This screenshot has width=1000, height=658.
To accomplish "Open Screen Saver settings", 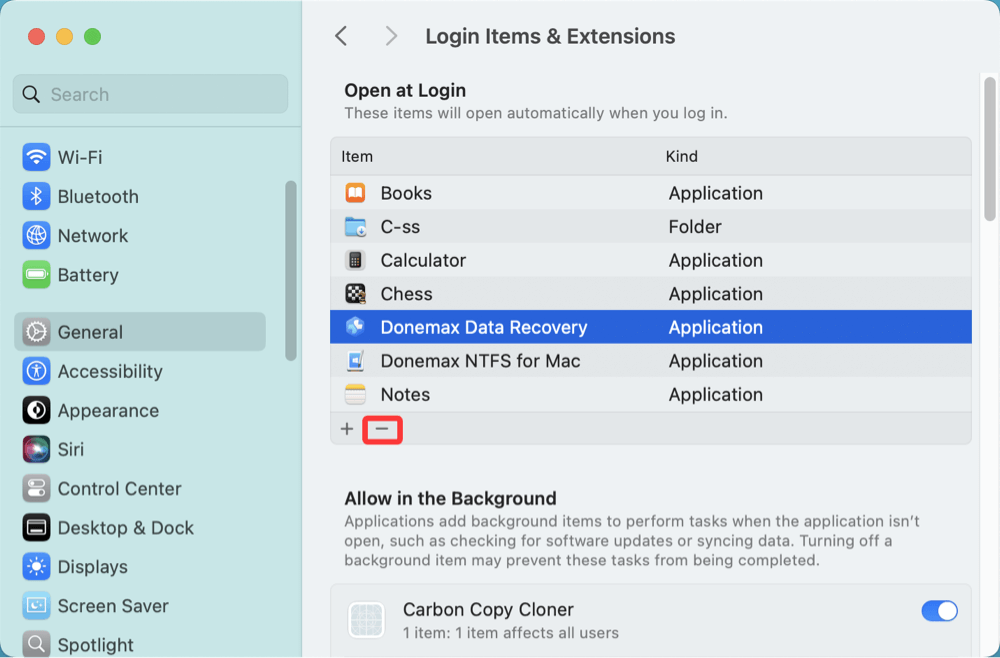I will [101, 606].
